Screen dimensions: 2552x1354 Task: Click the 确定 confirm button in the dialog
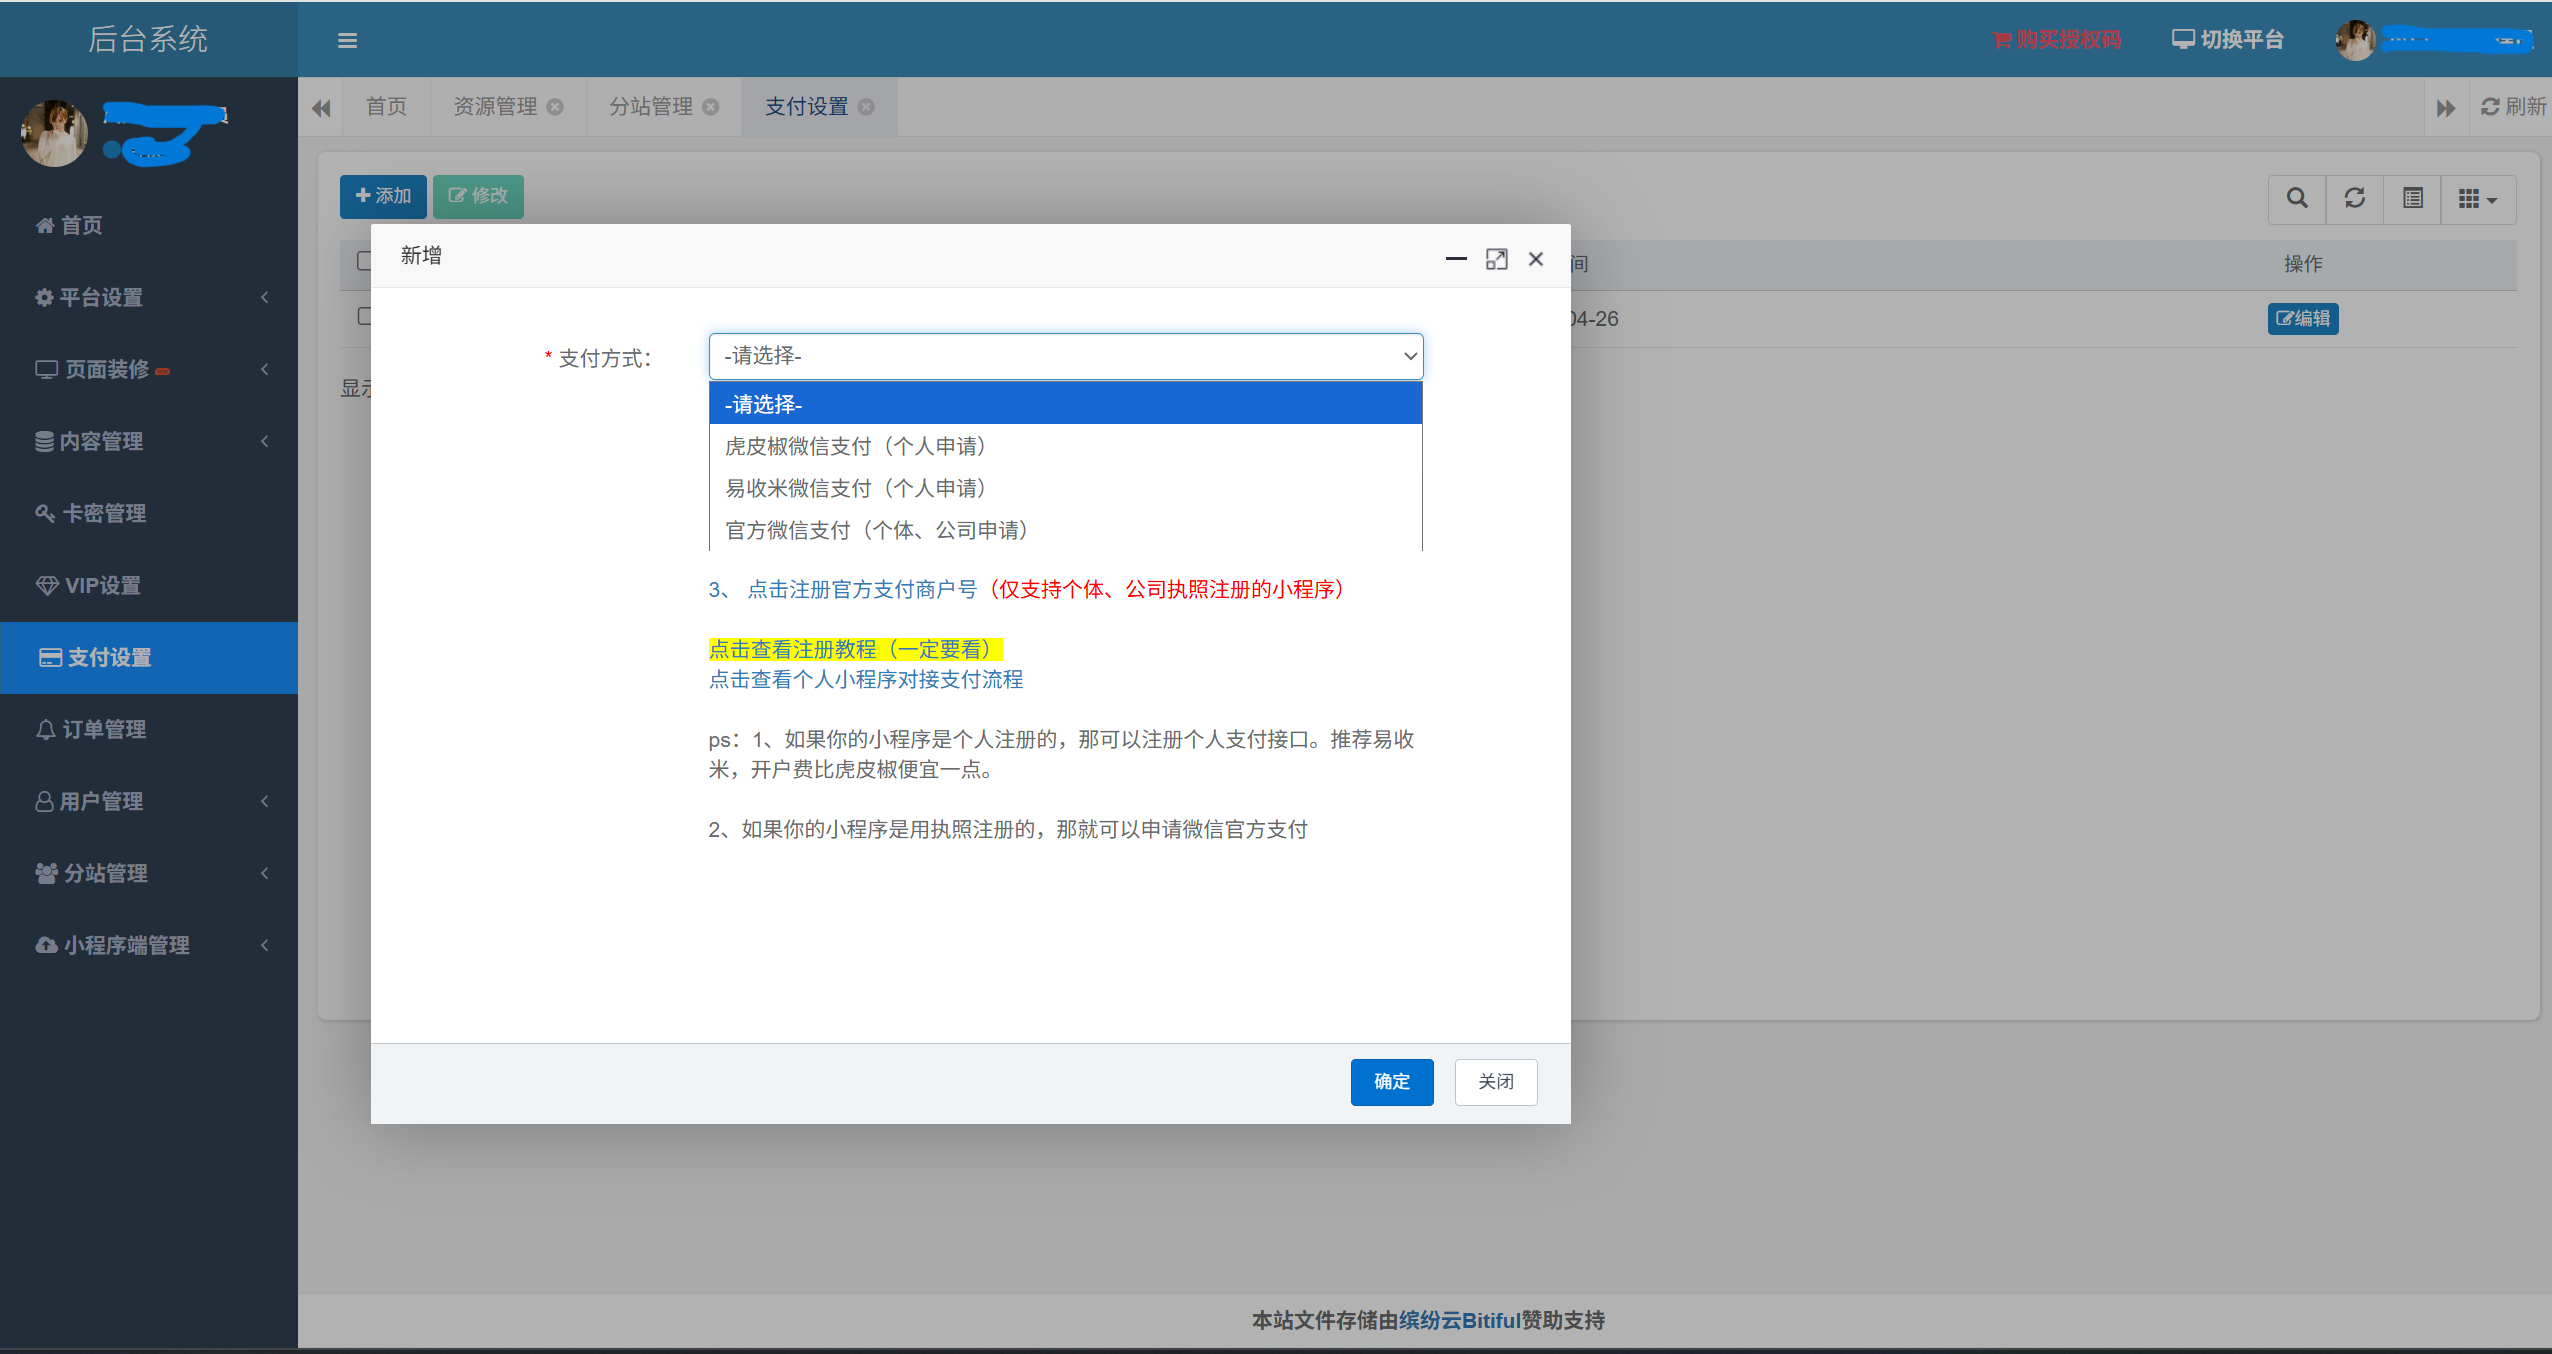(1391, 1082)
